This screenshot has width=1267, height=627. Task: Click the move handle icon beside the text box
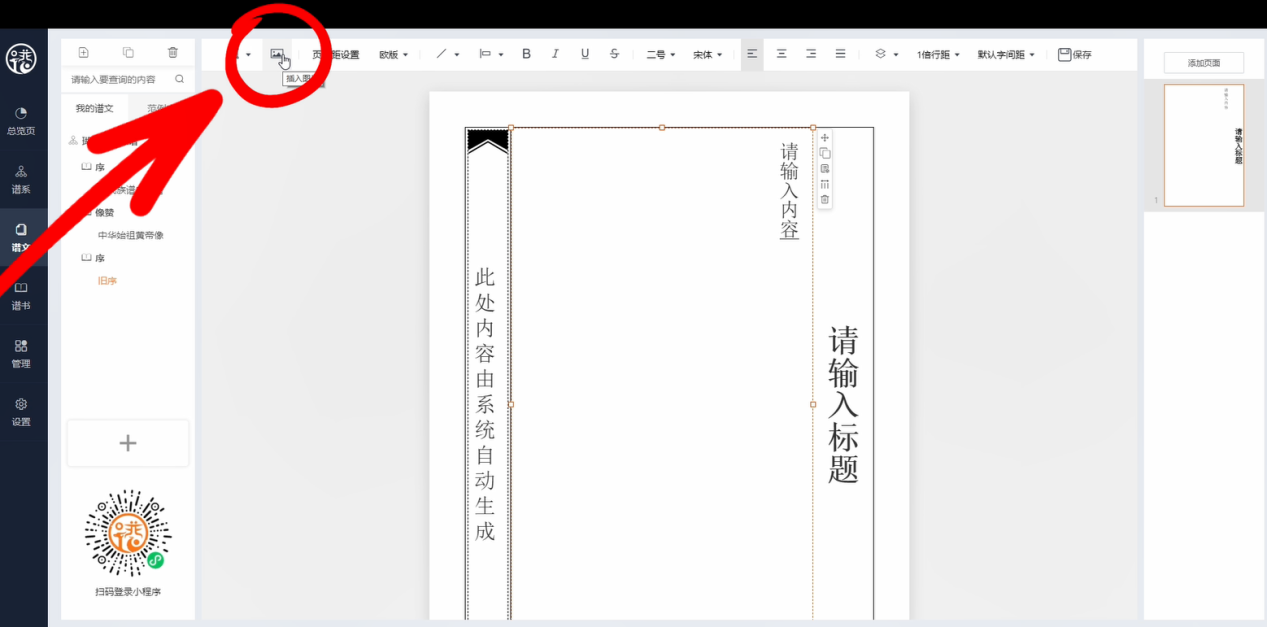[x=825, y=138]
